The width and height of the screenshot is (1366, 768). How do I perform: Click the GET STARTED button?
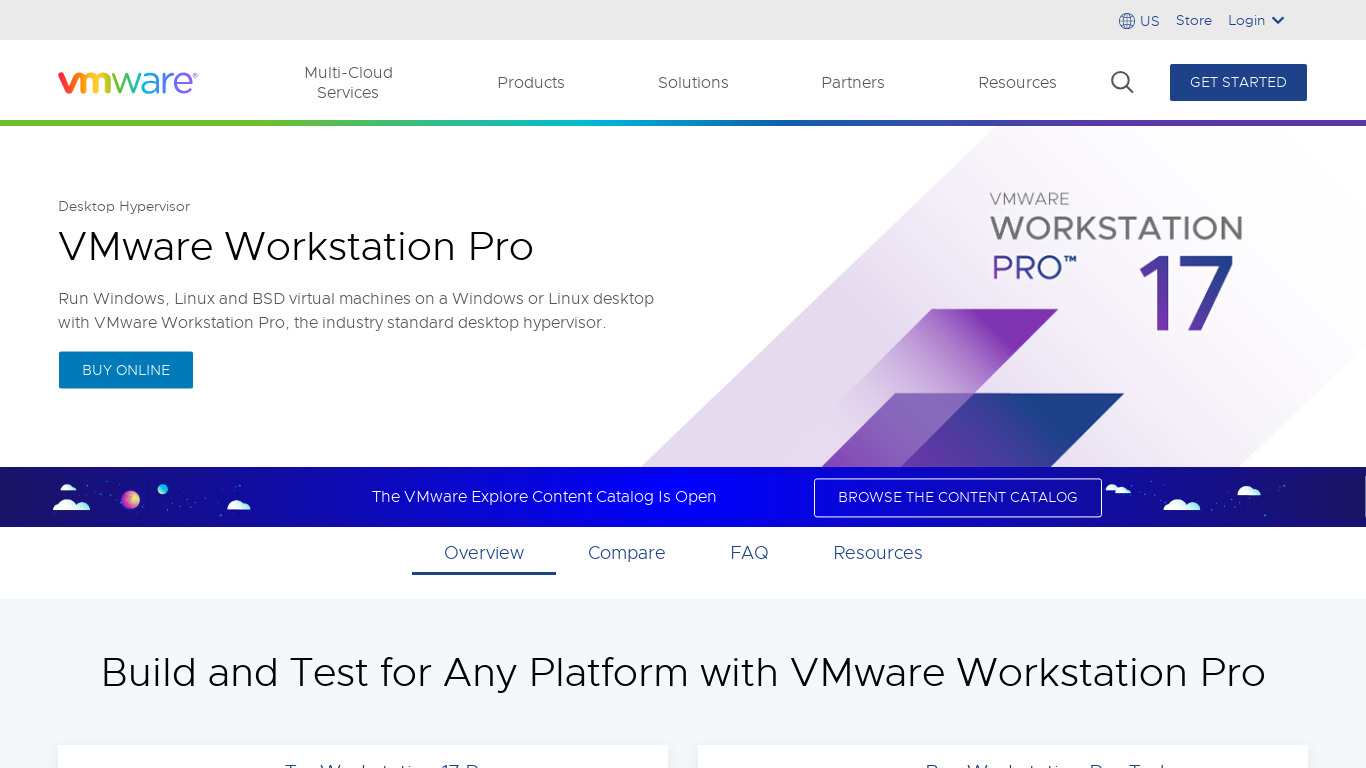tap(1238, 82)
